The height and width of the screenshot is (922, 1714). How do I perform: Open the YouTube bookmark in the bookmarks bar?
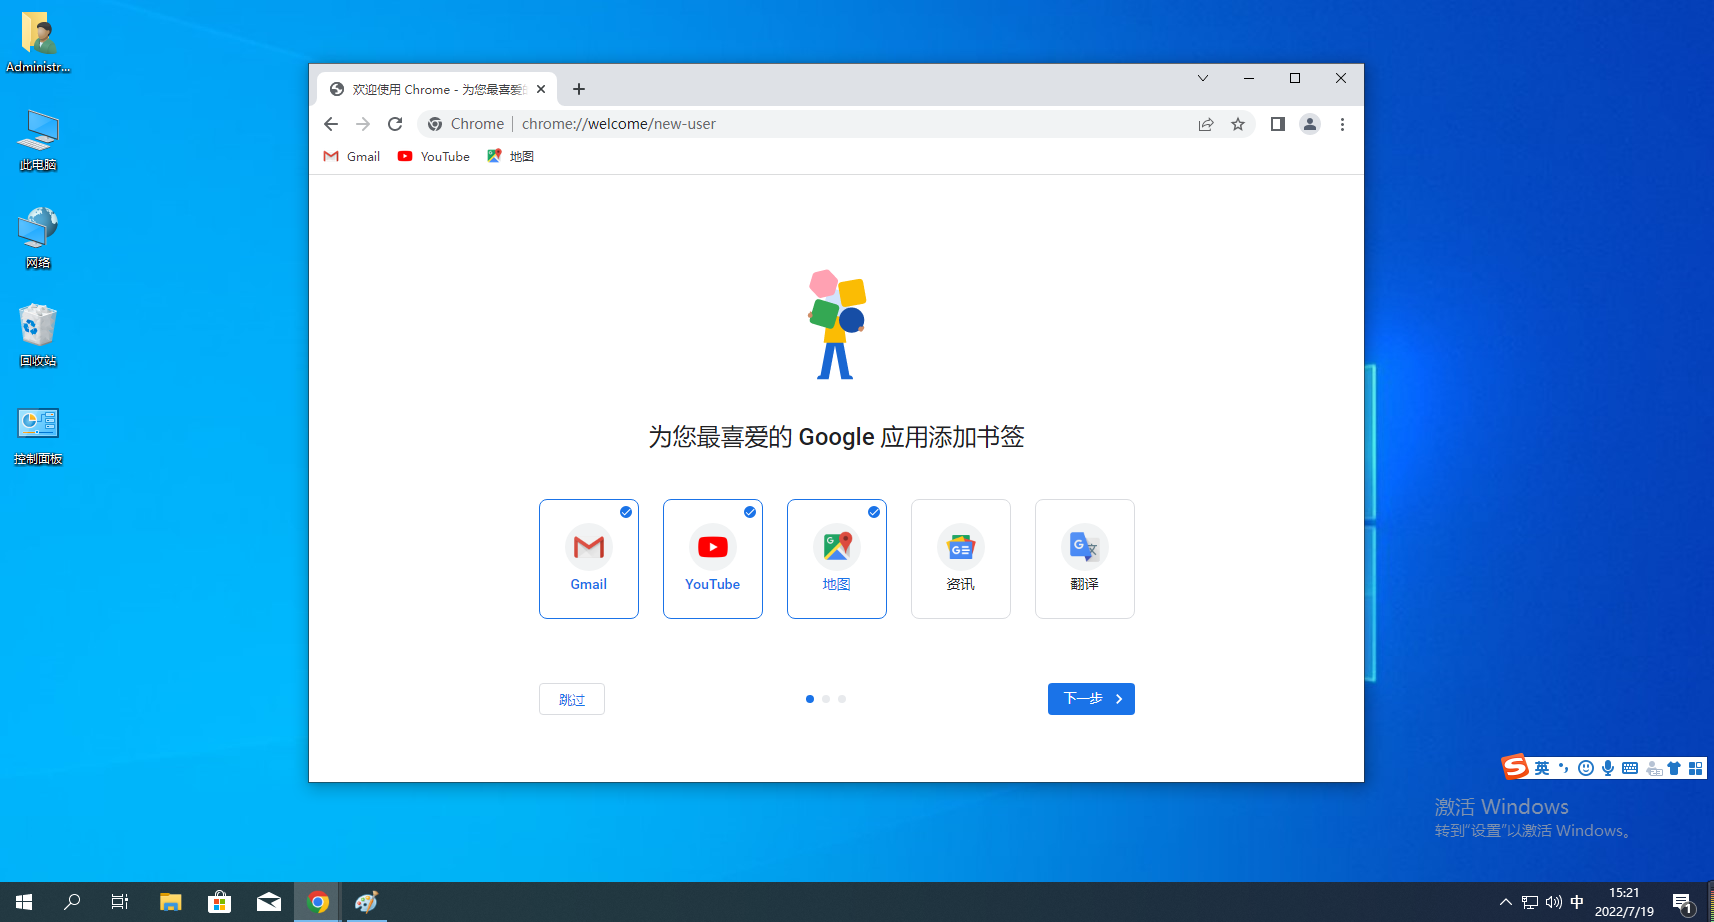click(x=434, y=156)
